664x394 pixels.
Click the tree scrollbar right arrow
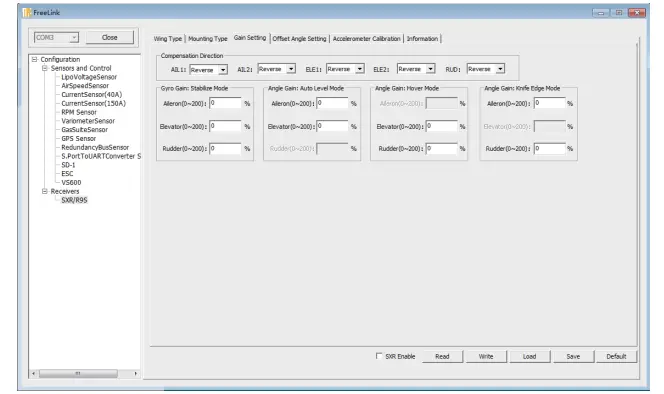[136, 374]
